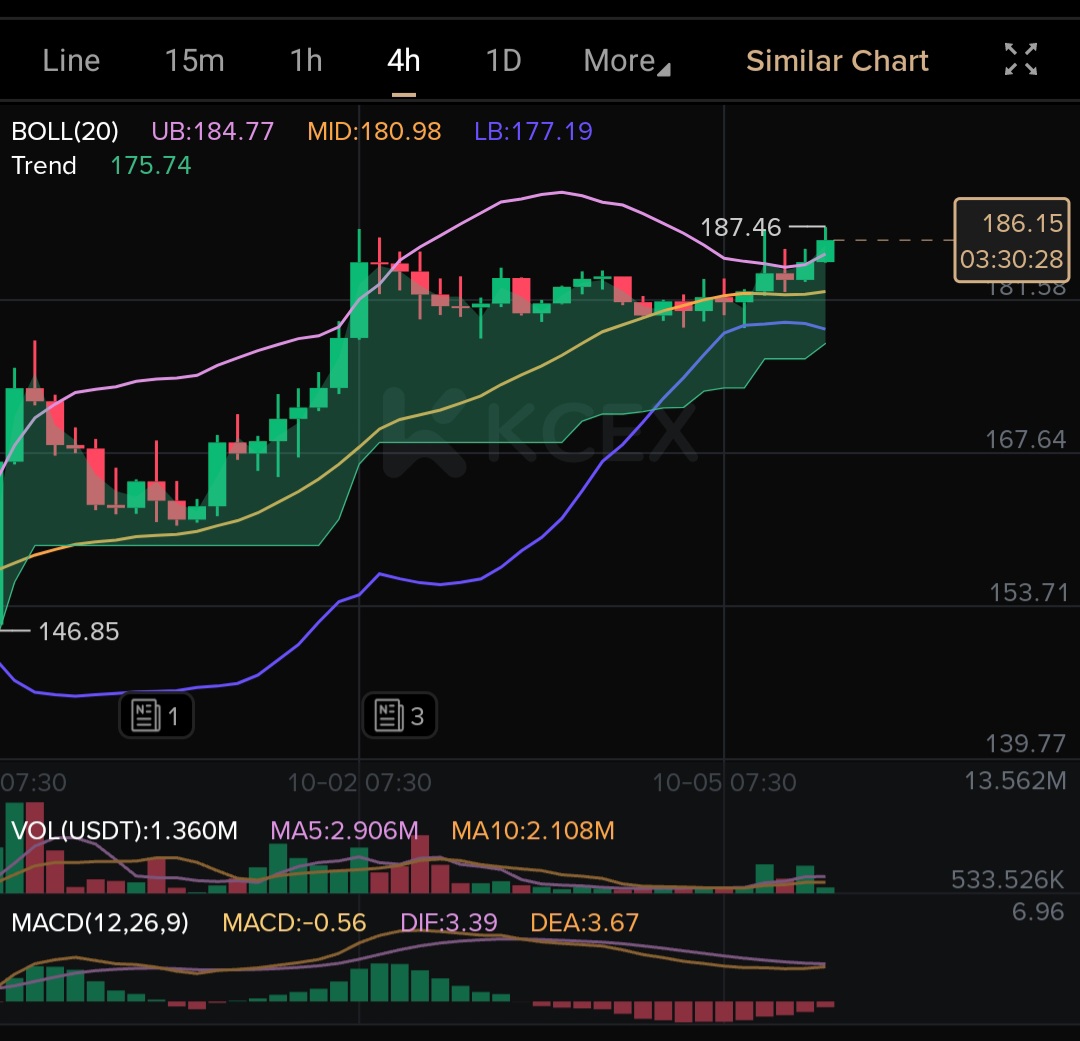Click the current price tag 186.15
1080x1041 pixels.
click(1011, 240)
